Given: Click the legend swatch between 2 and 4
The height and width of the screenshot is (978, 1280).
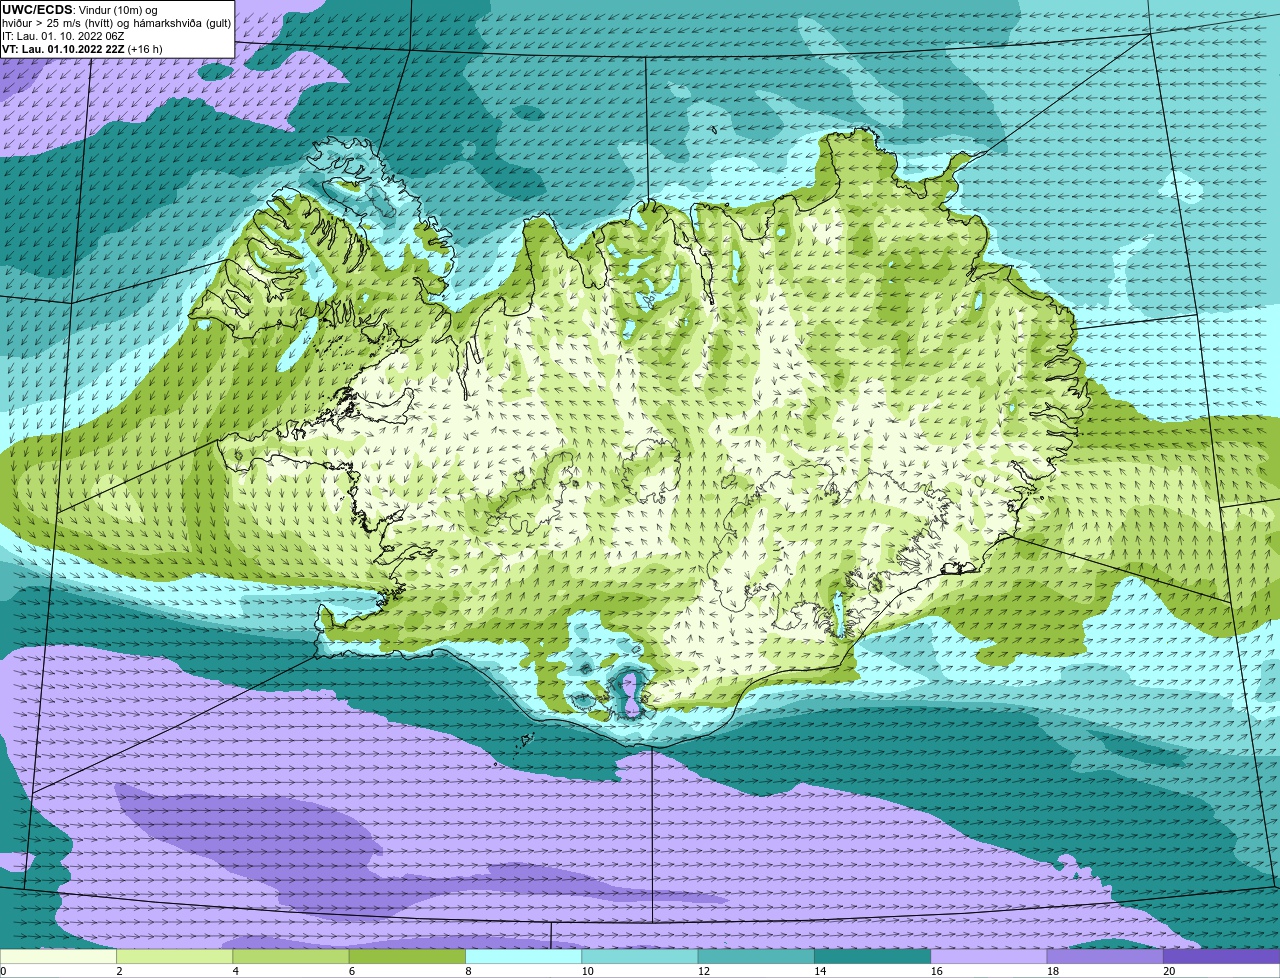Looking at the screenshot, I should coord(175,956).
